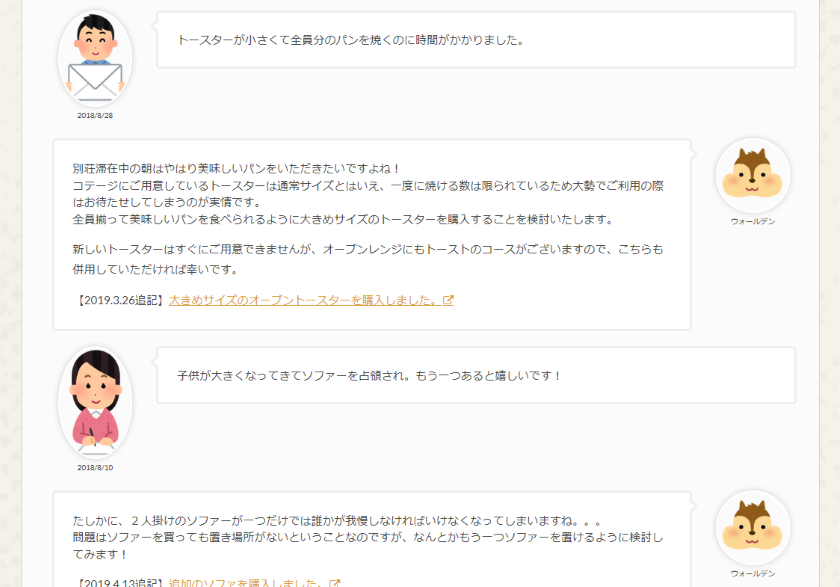The height and width of the screenshot is (587, 840).
Task: Click reply line 別荘滞在中の朝はやはり美味しいパン
Action: click(236, 169)
